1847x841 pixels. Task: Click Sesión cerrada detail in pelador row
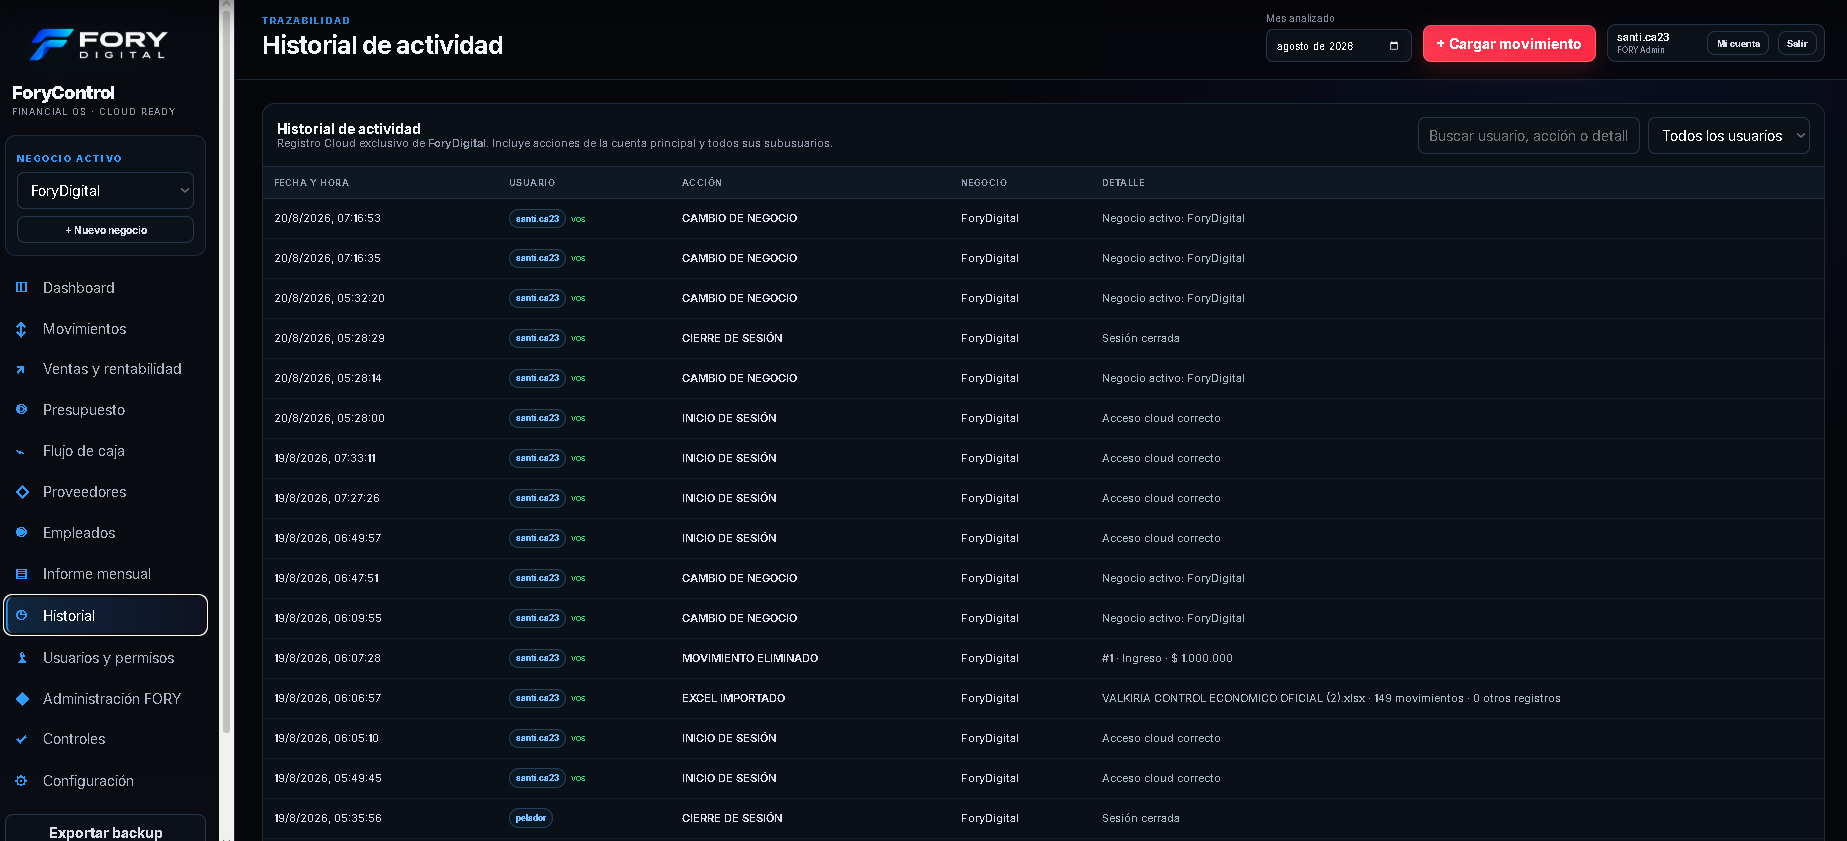(1140, 818)
